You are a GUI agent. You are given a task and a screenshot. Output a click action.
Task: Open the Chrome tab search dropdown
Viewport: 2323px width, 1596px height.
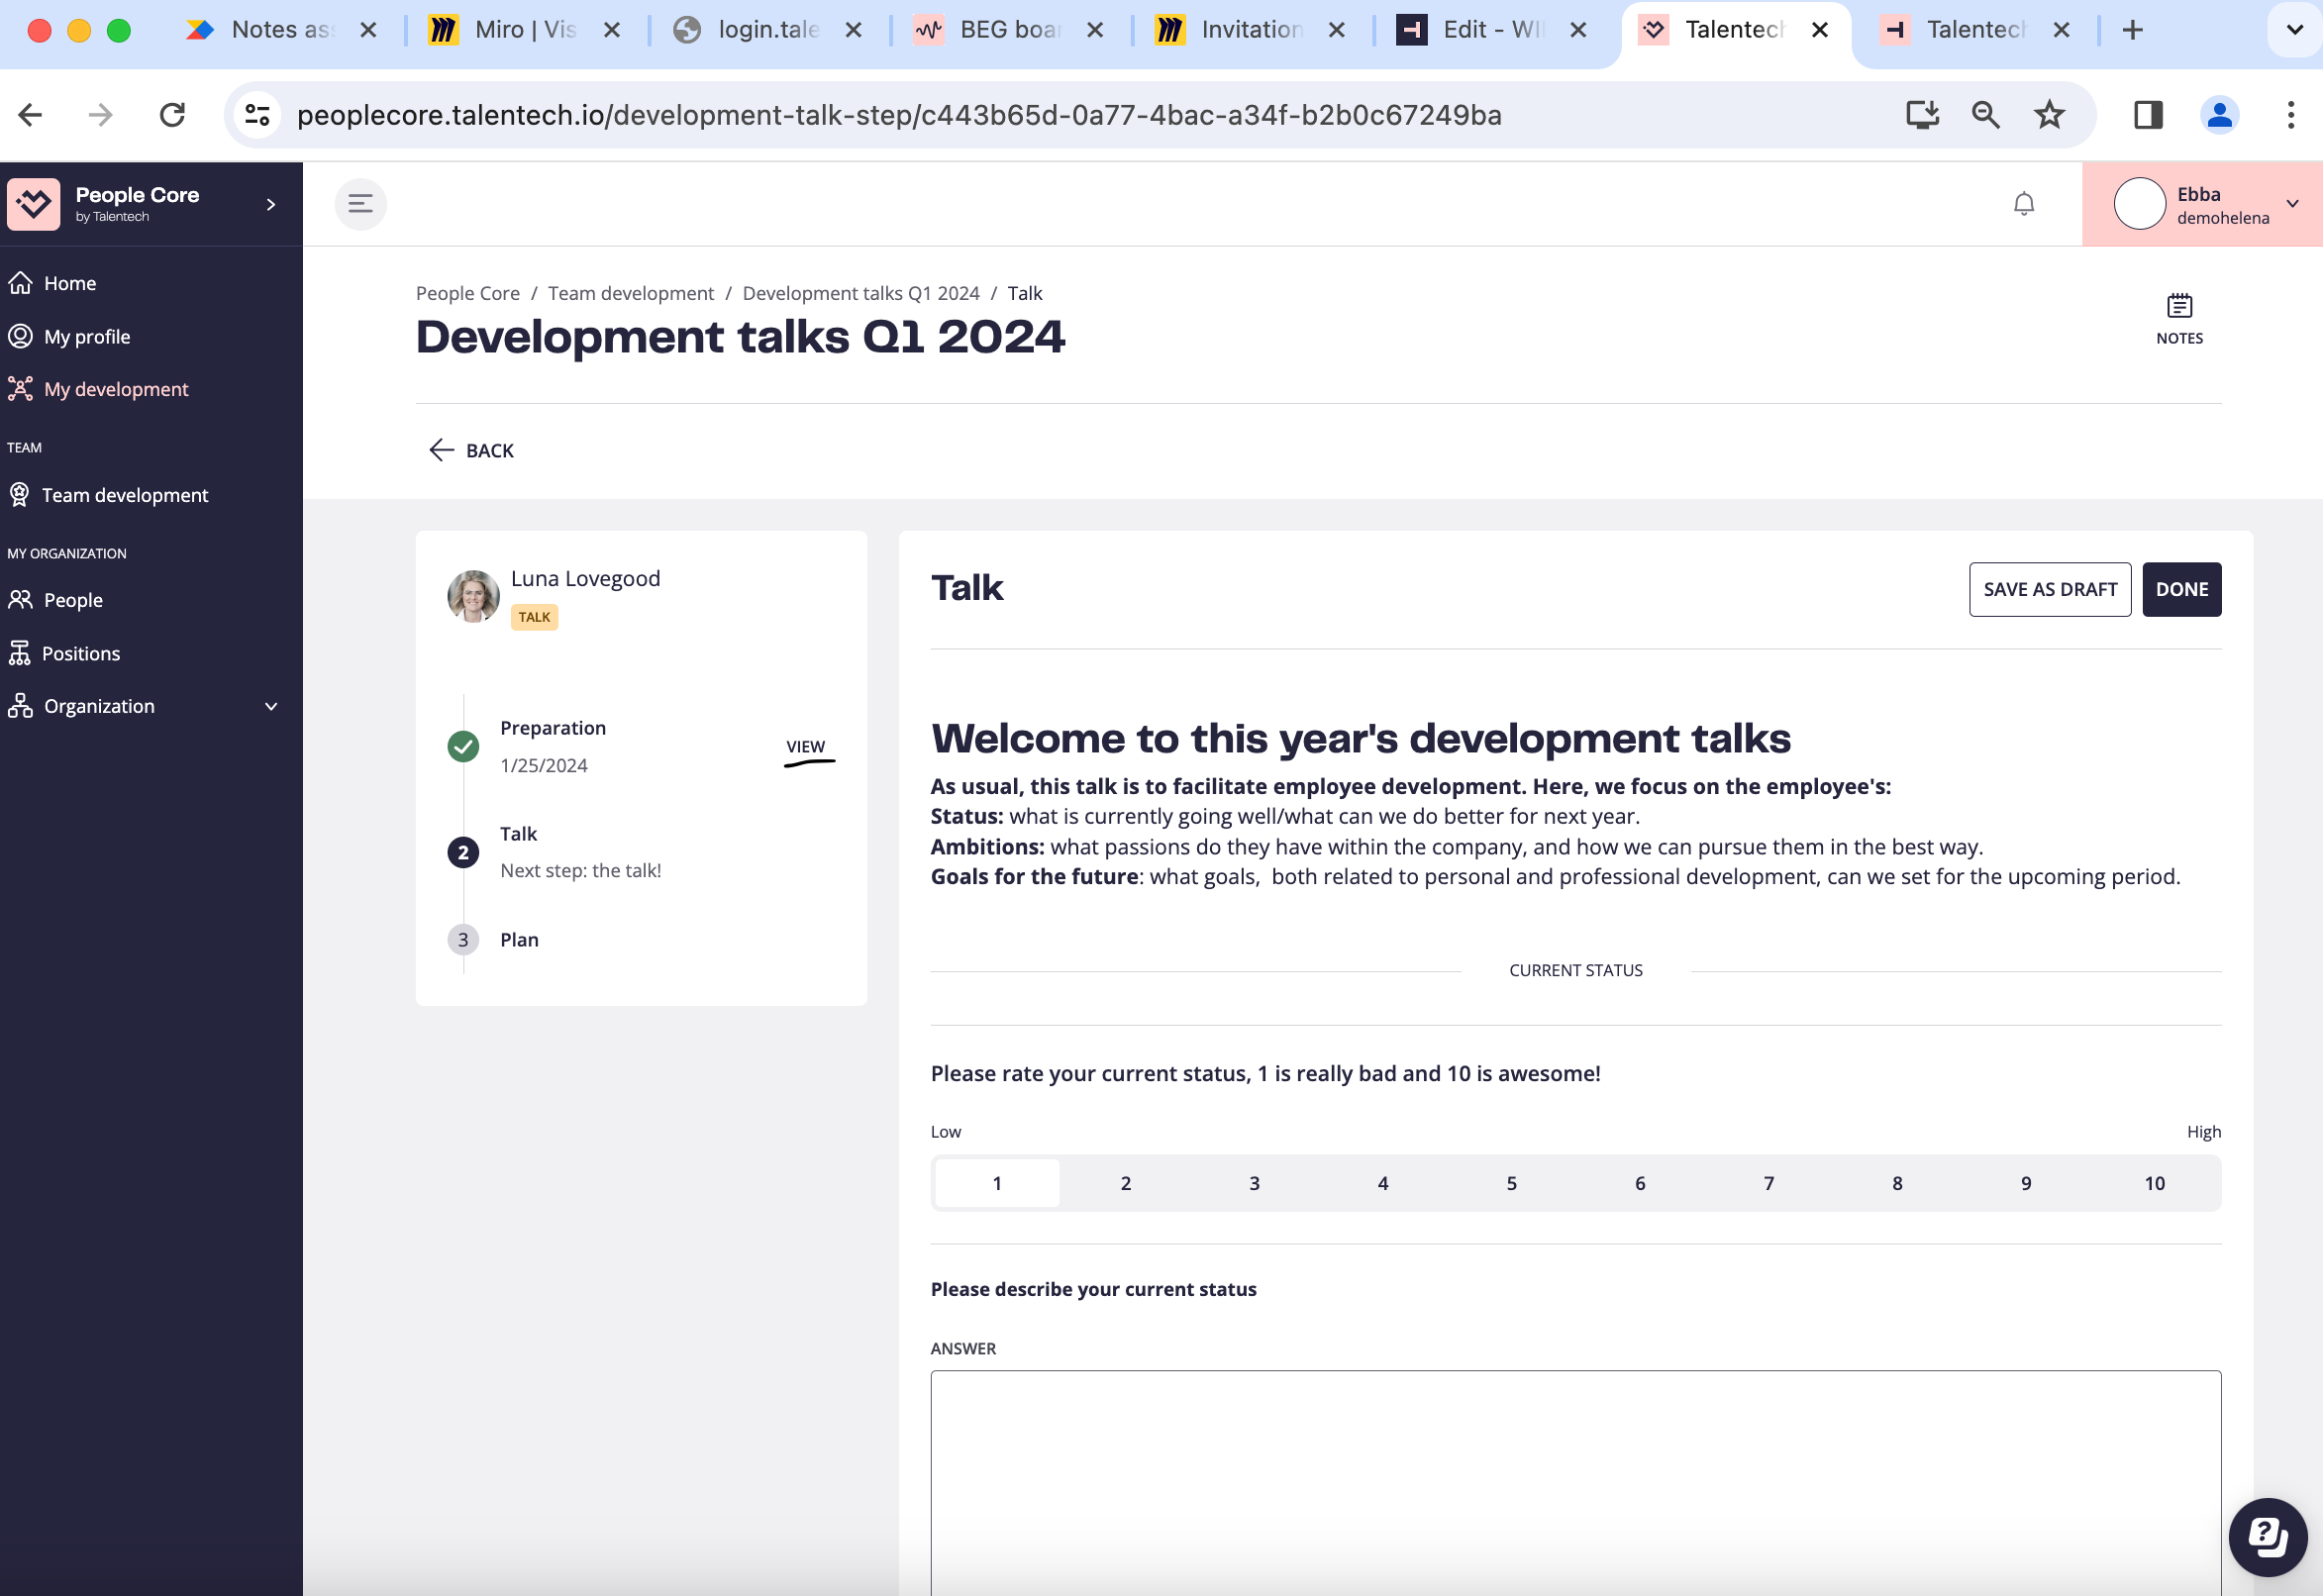click(x=2294, y=30)
